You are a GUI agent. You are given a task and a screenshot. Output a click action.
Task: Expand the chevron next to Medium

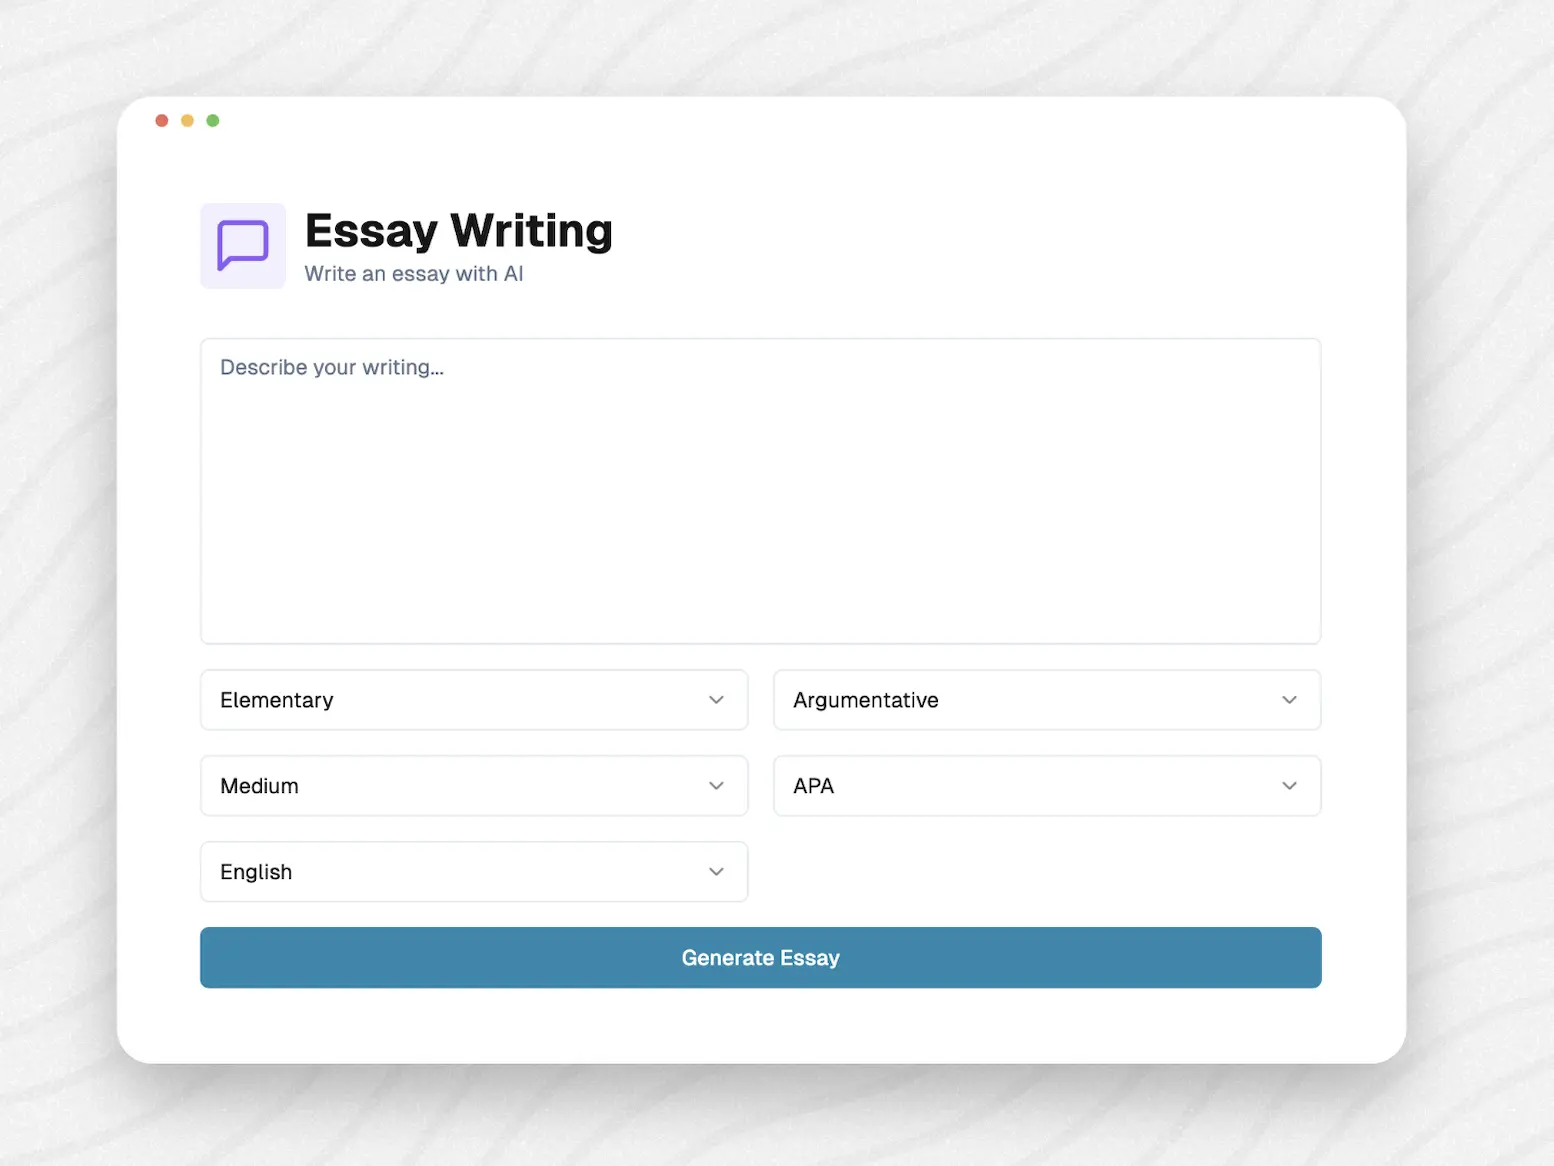tap(716, 786)
